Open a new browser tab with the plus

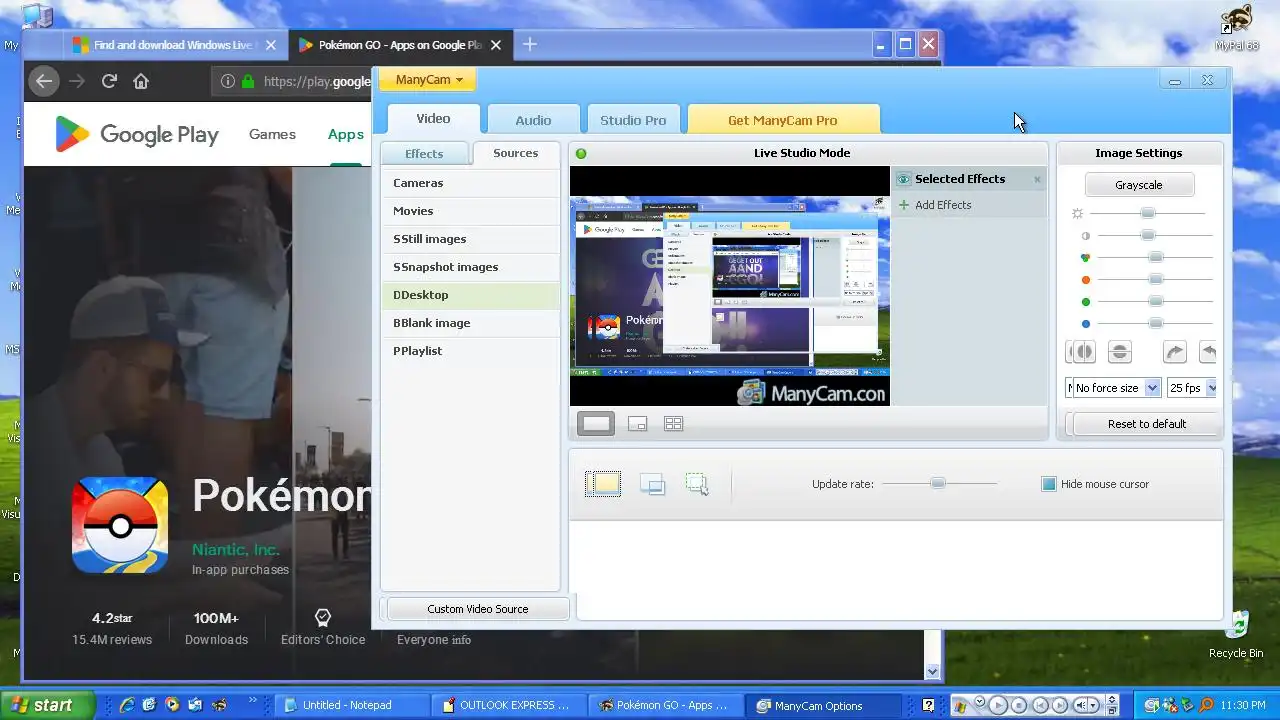530,44
